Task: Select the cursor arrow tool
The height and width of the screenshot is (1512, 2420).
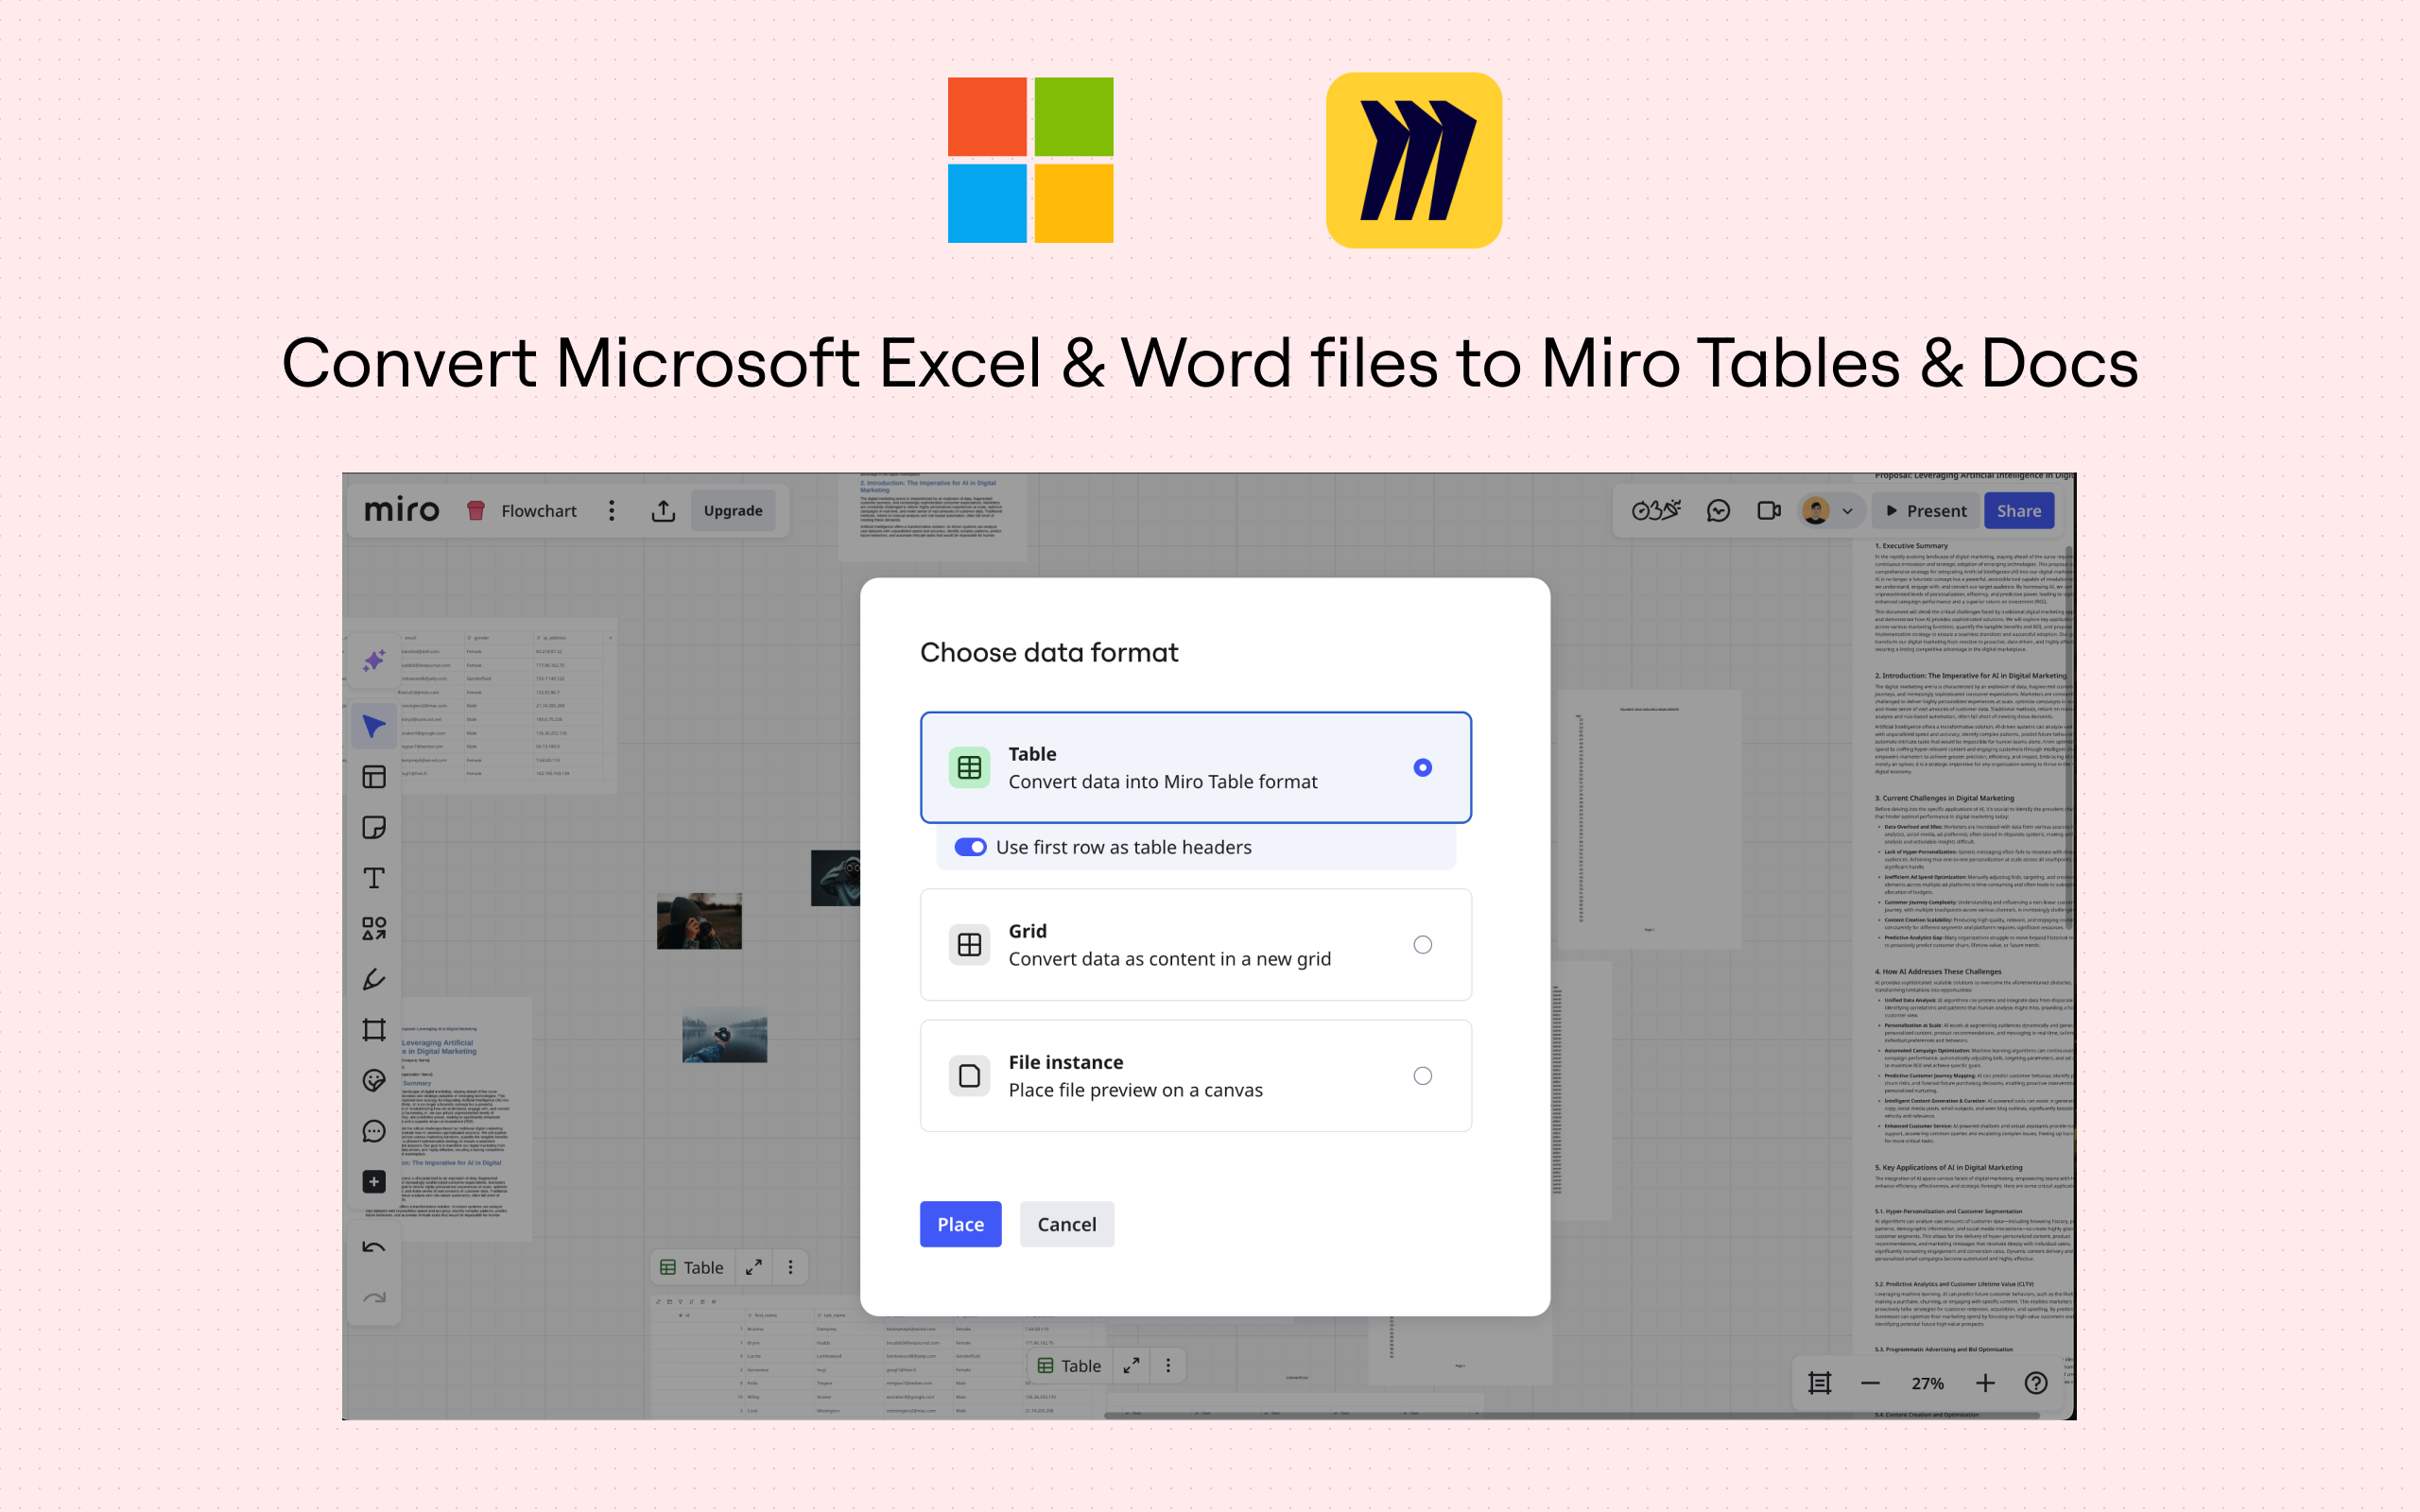Action: tap(374, 726)
